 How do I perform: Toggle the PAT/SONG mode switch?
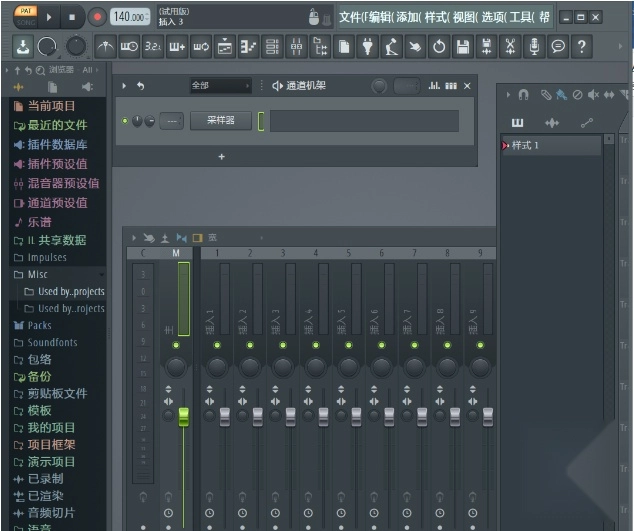point(25,15)
